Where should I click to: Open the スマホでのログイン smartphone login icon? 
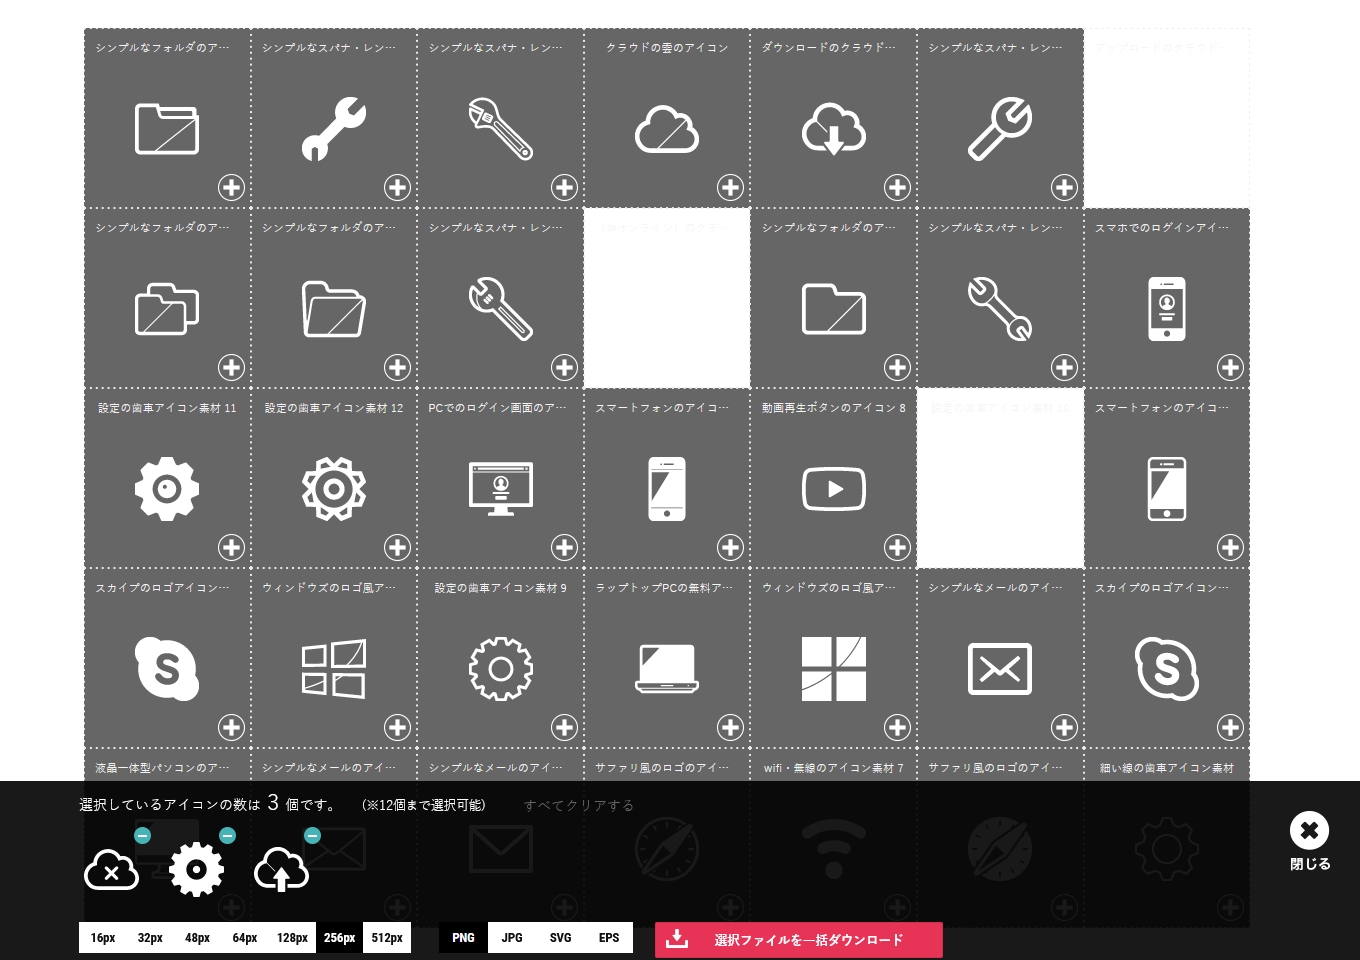coord(1167,309)
